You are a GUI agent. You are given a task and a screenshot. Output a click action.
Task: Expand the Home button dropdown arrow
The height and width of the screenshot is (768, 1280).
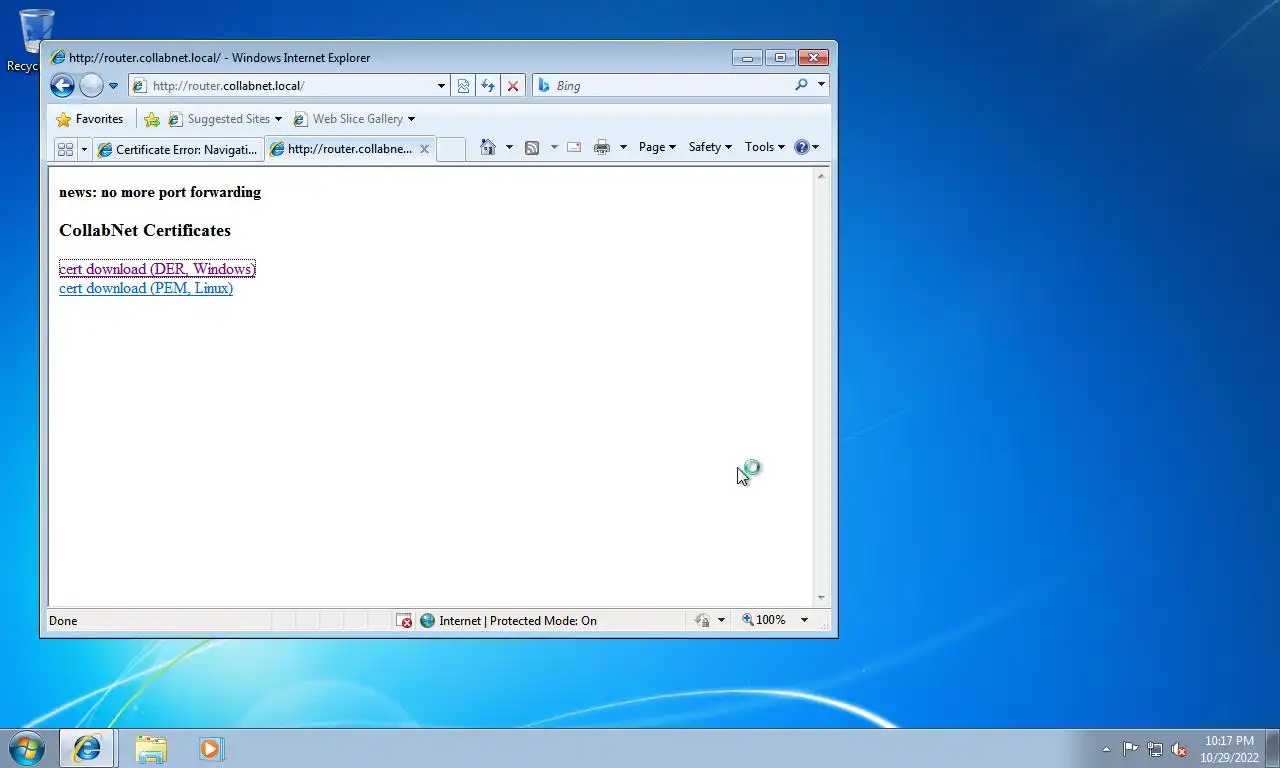[x=509, y=147]
